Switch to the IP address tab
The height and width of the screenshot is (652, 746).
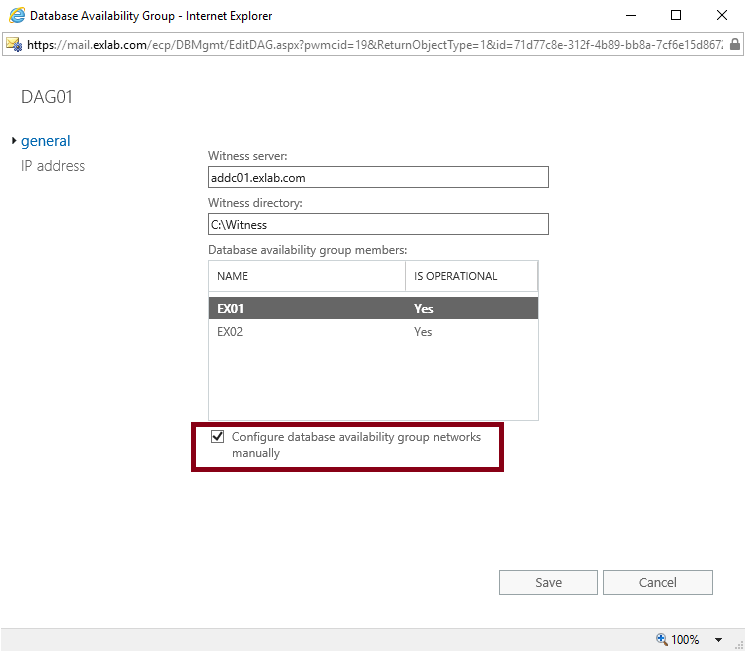click(x=53, y=166)
